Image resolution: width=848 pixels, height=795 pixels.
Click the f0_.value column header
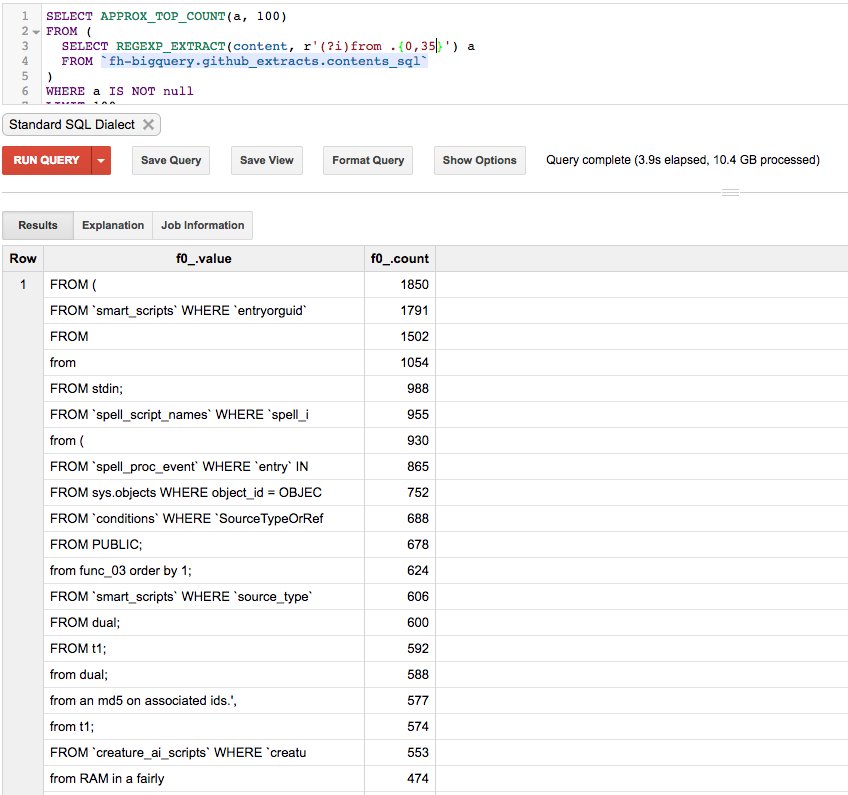[204, 259]
